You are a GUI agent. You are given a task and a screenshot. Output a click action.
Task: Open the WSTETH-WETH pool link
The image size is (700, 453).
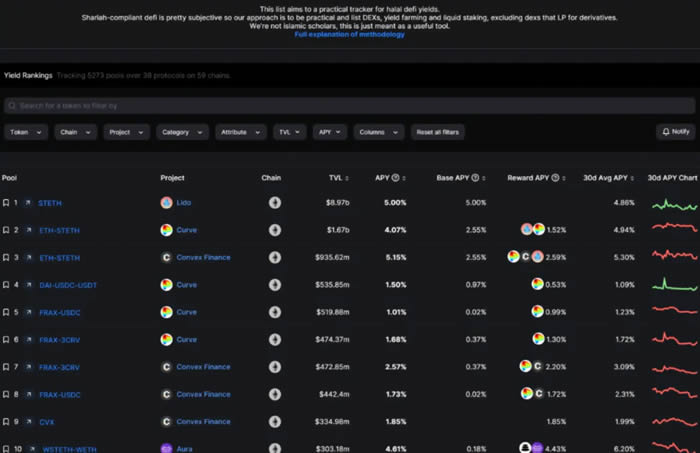pyautogui.click(x=69, y=449)
